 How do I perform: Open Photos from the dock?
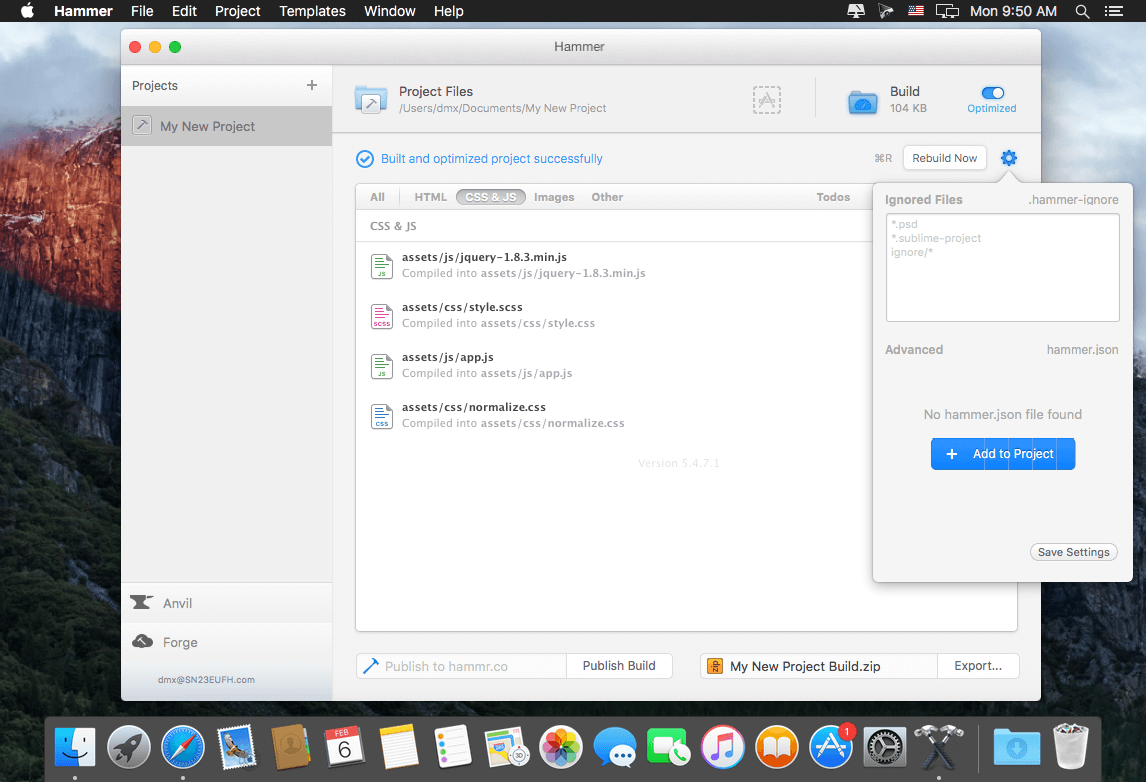click(561, 747)
